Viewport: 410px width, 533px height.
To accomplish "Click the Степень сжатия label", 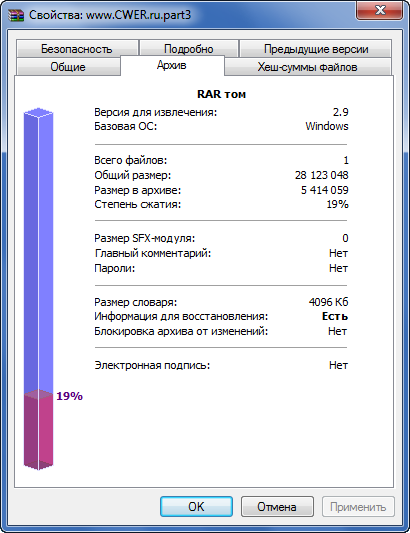I will tap(137, 204).
